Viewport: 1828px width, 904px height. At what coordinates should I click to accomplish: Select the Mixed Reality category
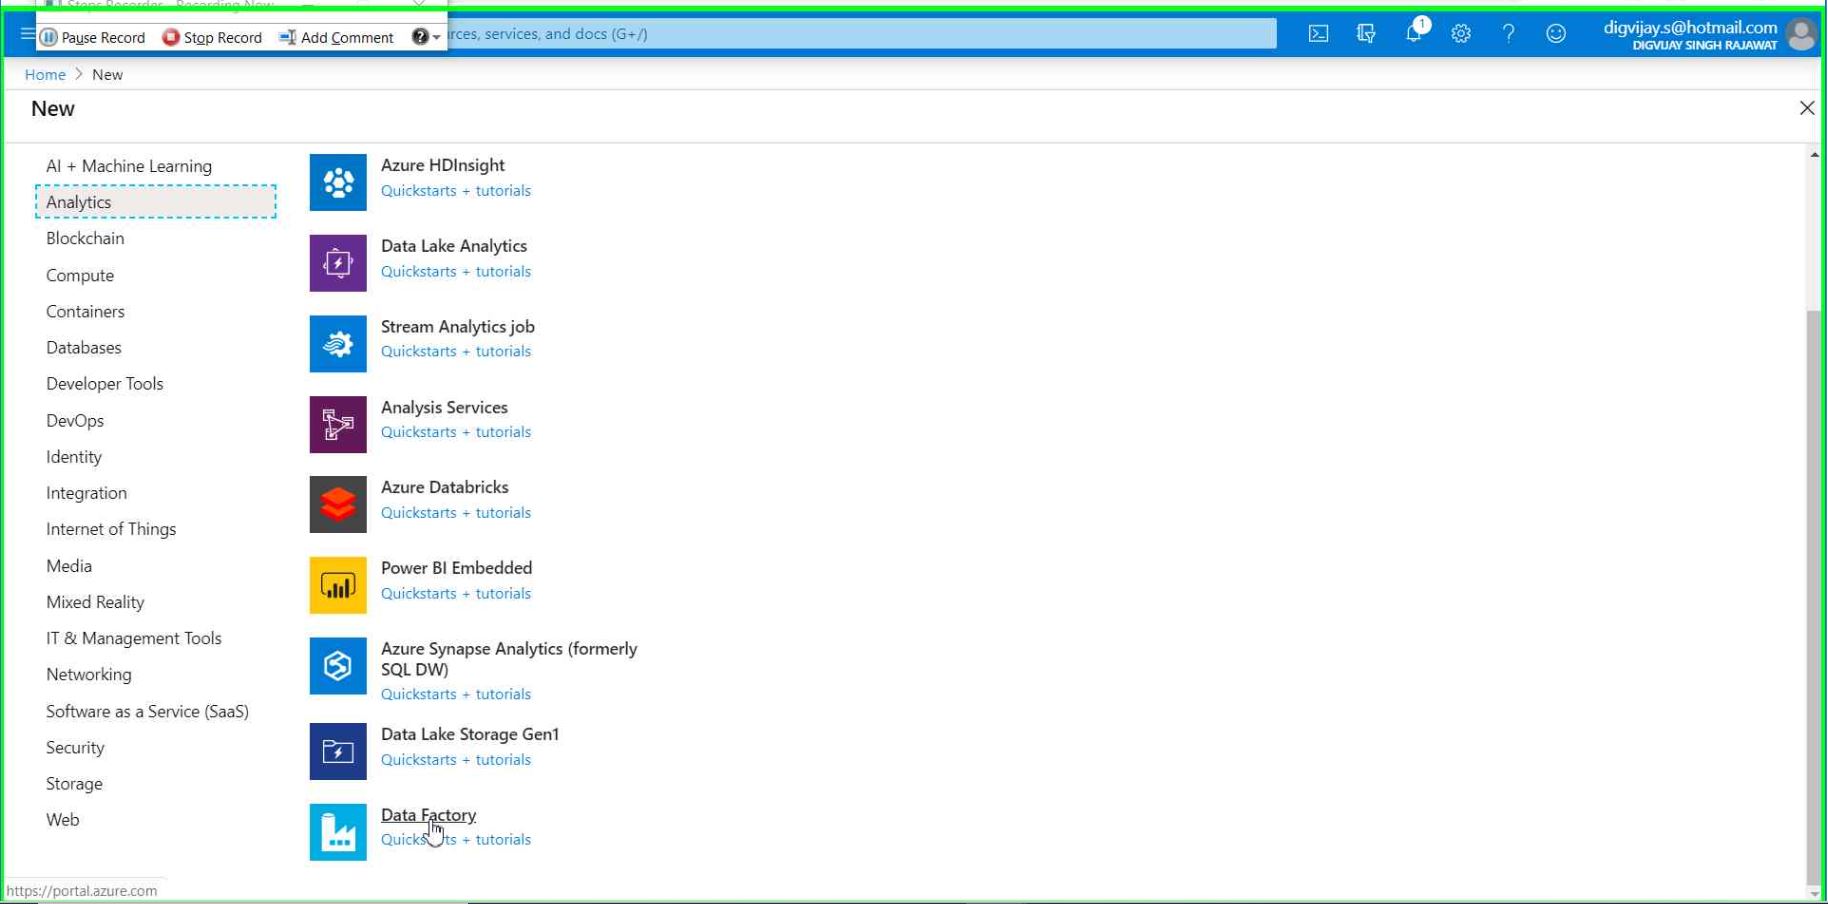(x=95, y=602)
